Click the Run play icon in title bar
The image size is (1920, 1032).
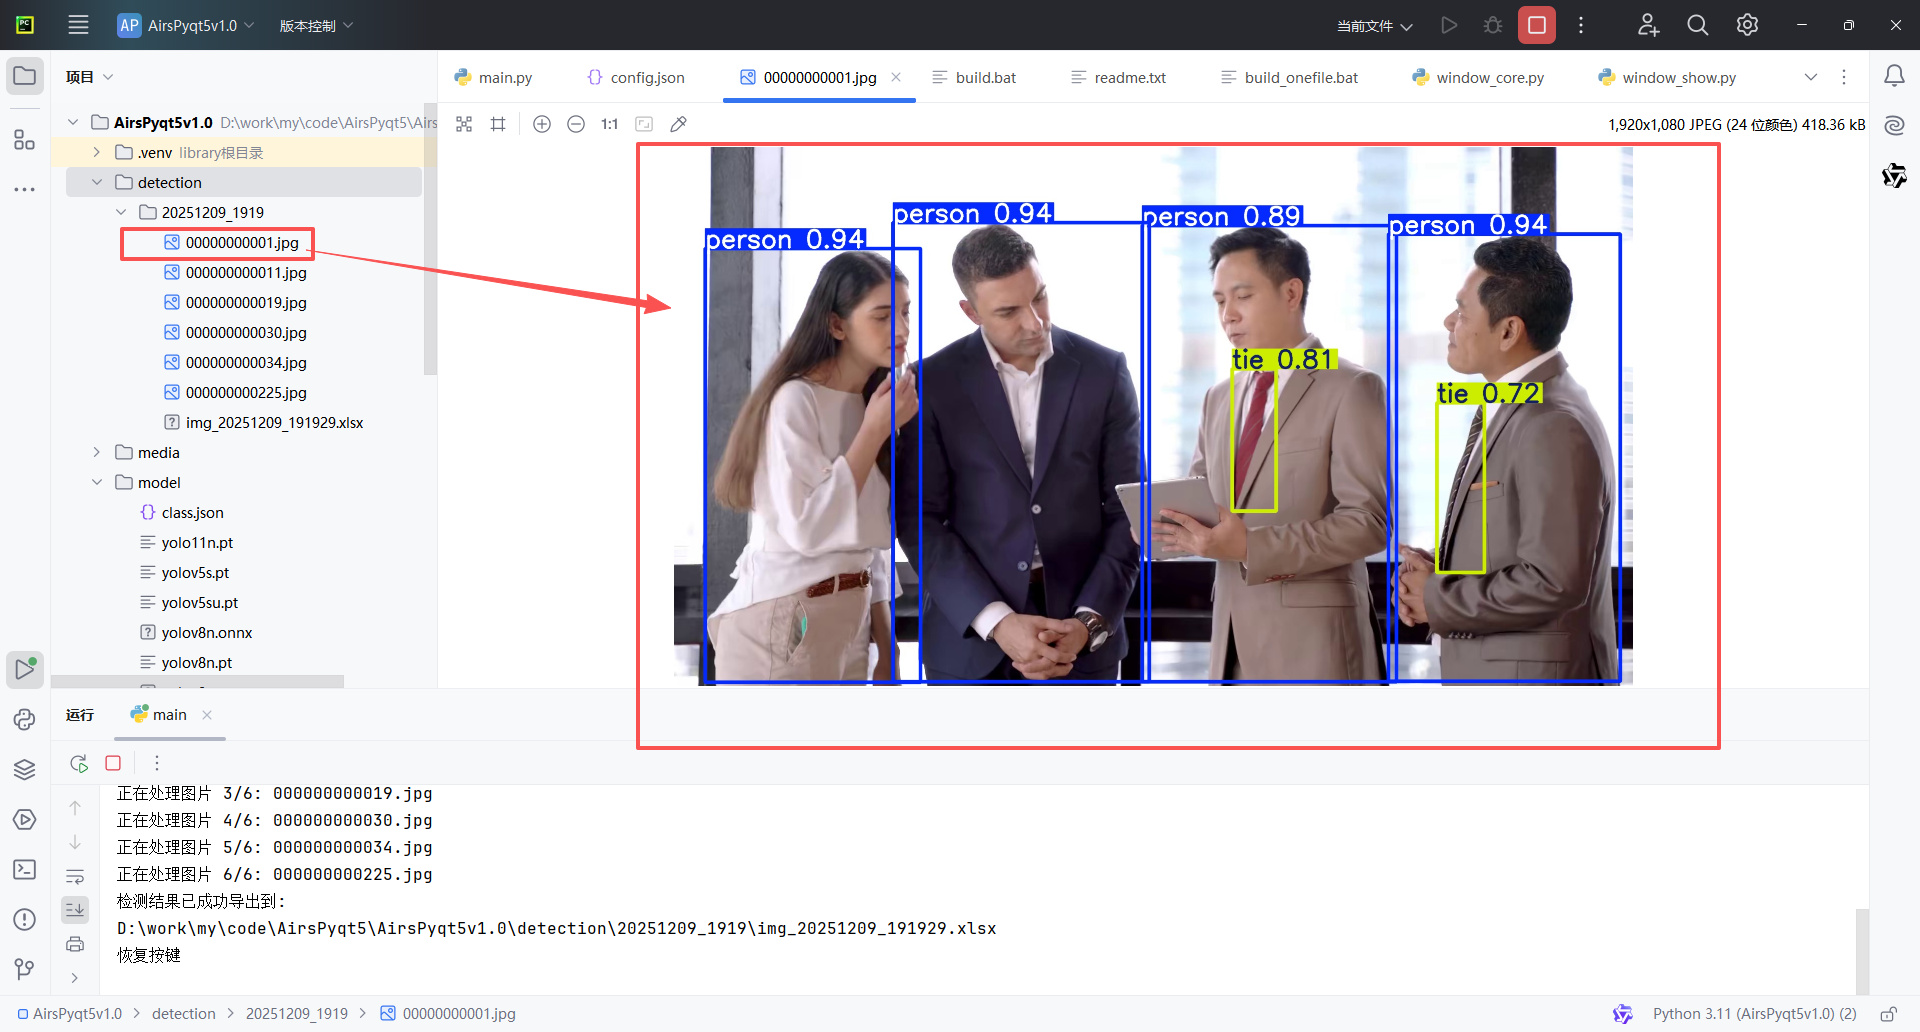click(1449, 25)
